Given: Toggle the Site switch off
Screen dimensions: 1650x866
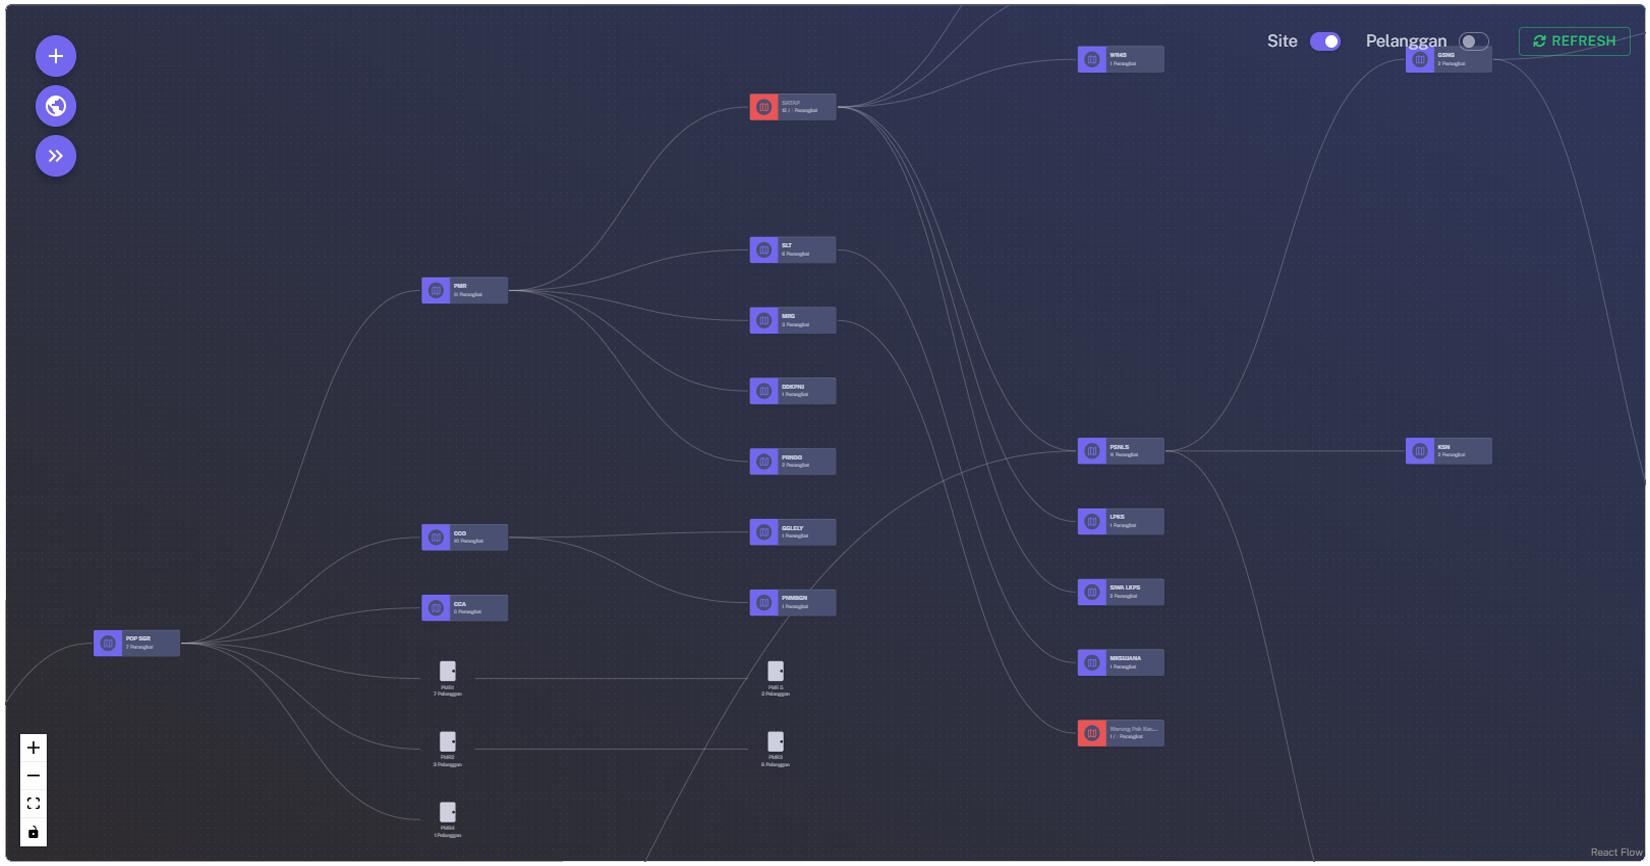Looking at the screenshot, I should (x=1325, y=41).
